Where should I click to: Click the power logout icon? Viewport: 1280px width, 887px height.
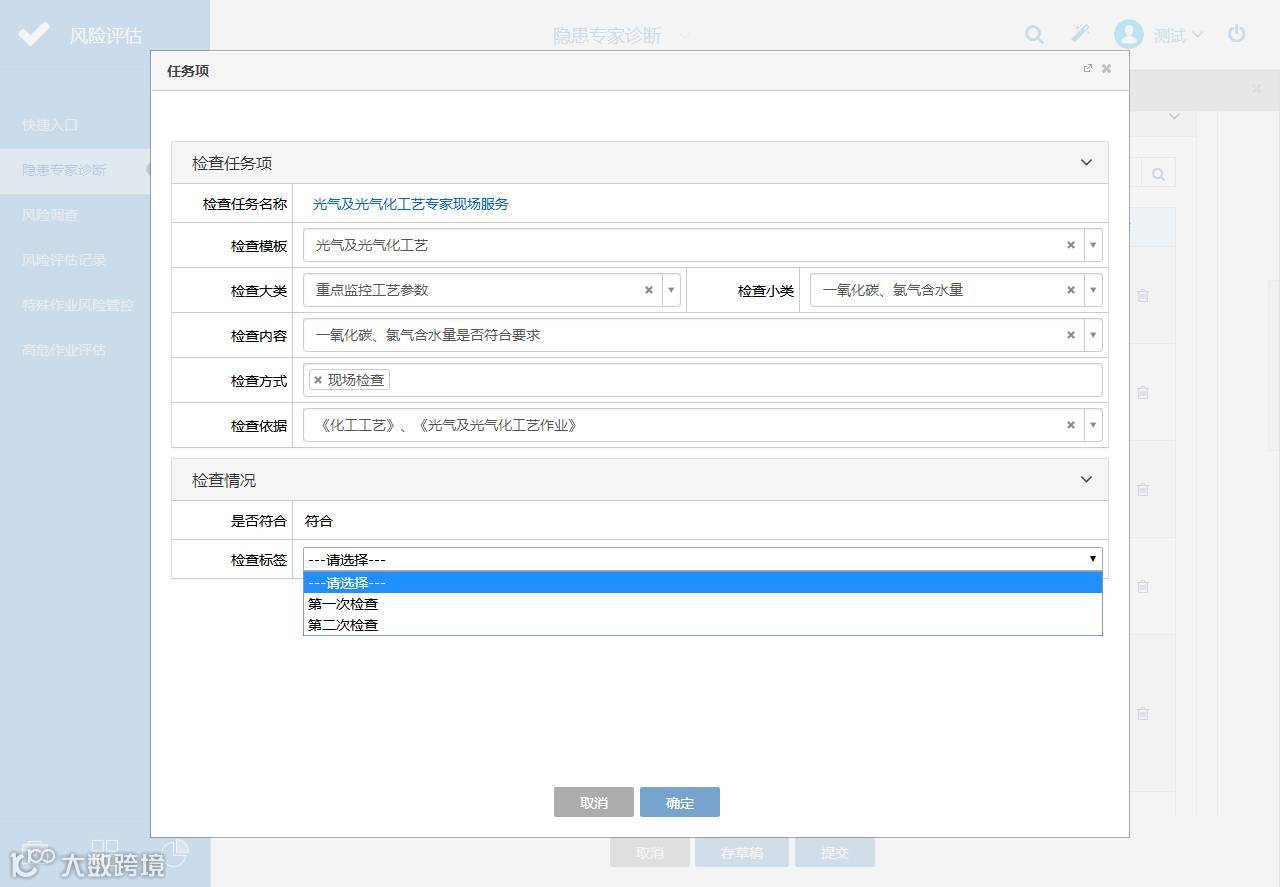click(1237, 34)
